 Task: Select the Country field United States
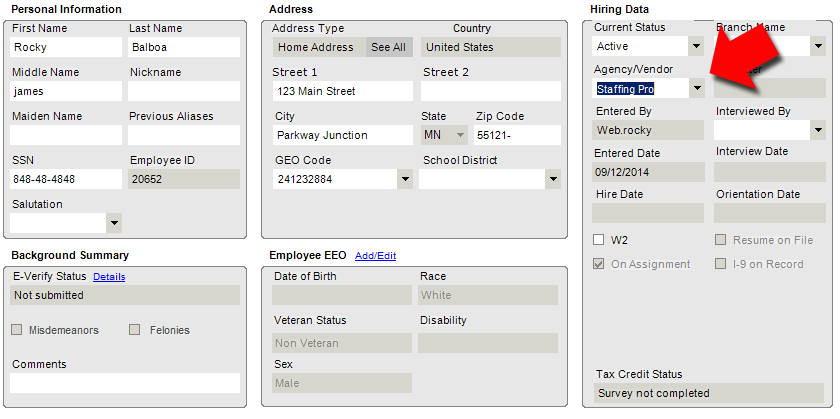click(491, 47)
